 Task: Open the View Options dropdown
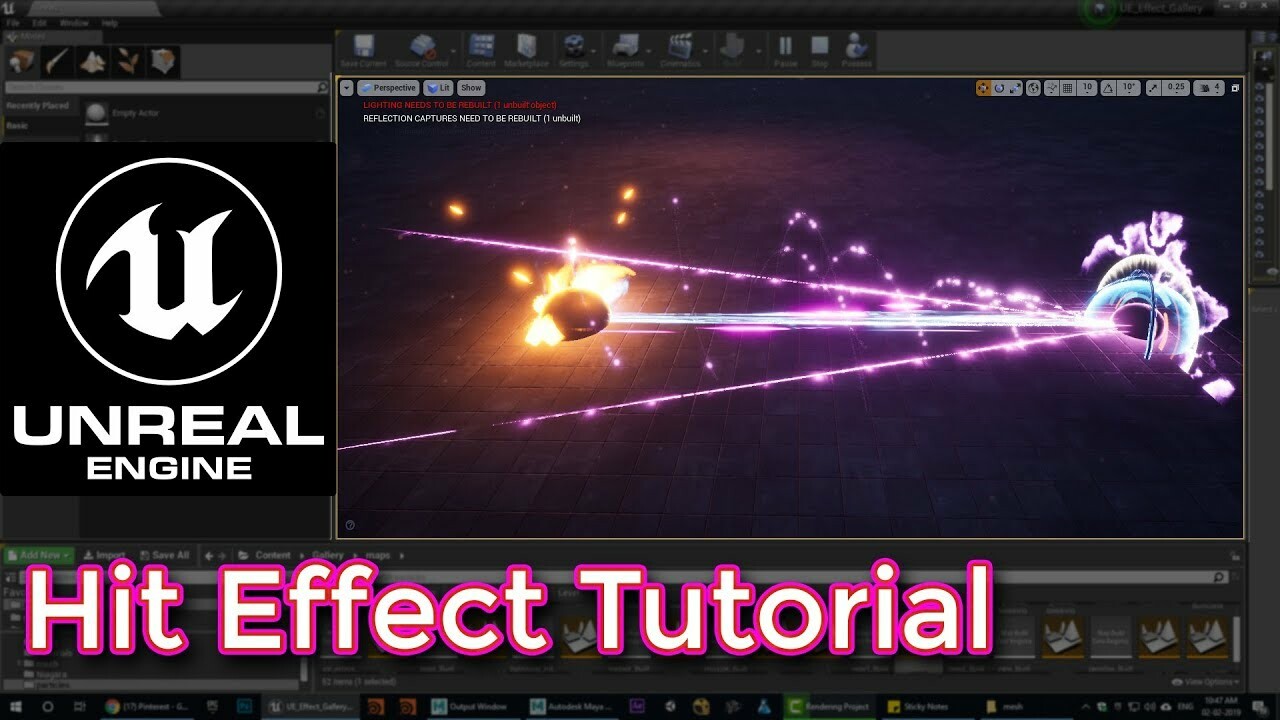point(1204,682)
